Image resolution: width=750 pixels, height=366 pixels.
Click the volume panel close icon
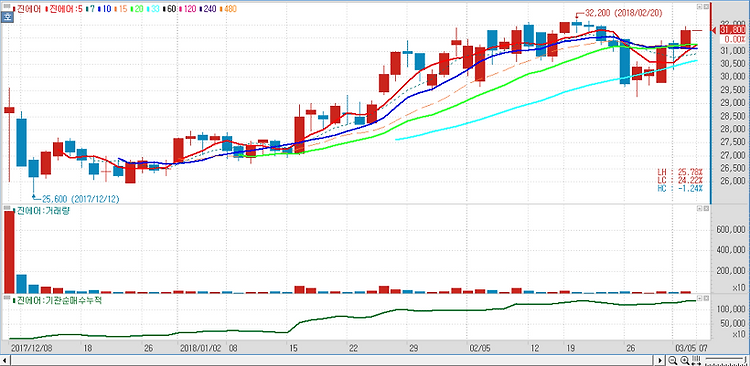coord(706,209)
